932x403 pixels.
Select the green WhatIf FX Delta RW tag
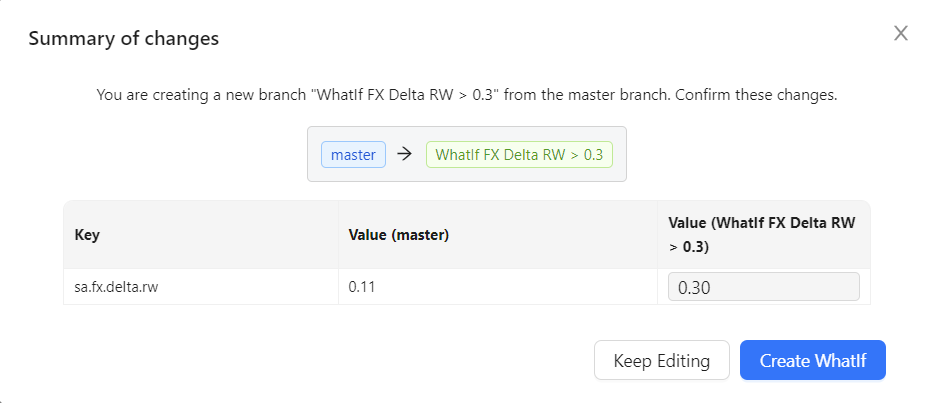(x=519, y=155)
